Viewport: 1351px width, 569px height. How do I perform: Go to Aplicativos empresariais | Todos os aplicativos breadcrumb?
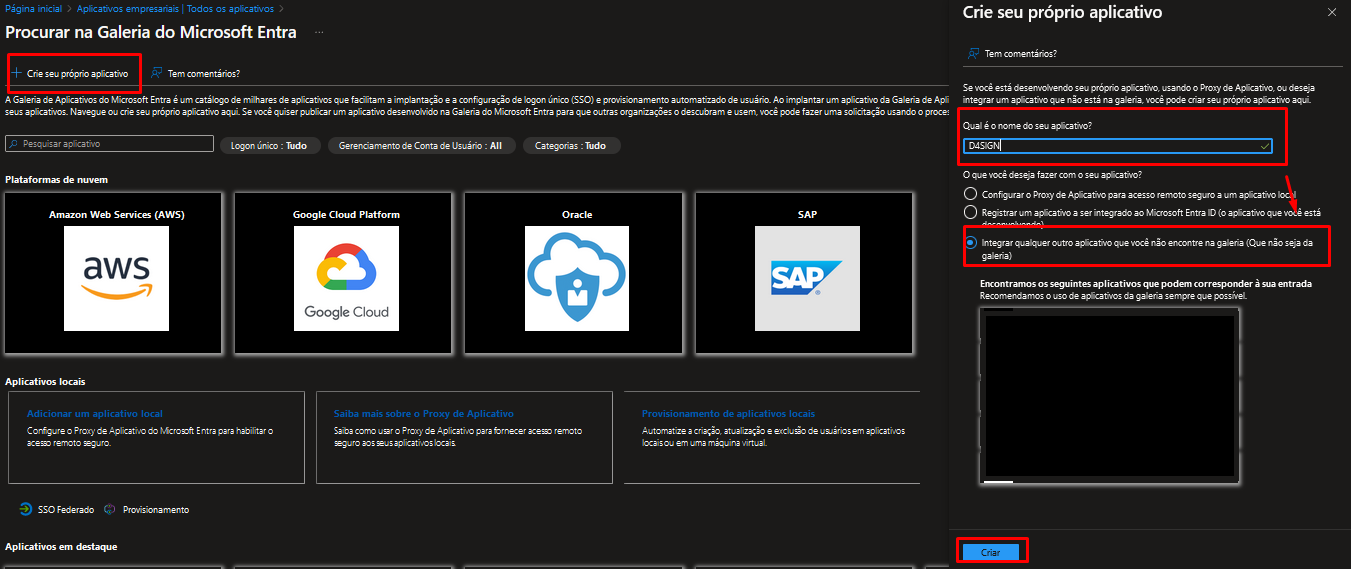point(175,8)
